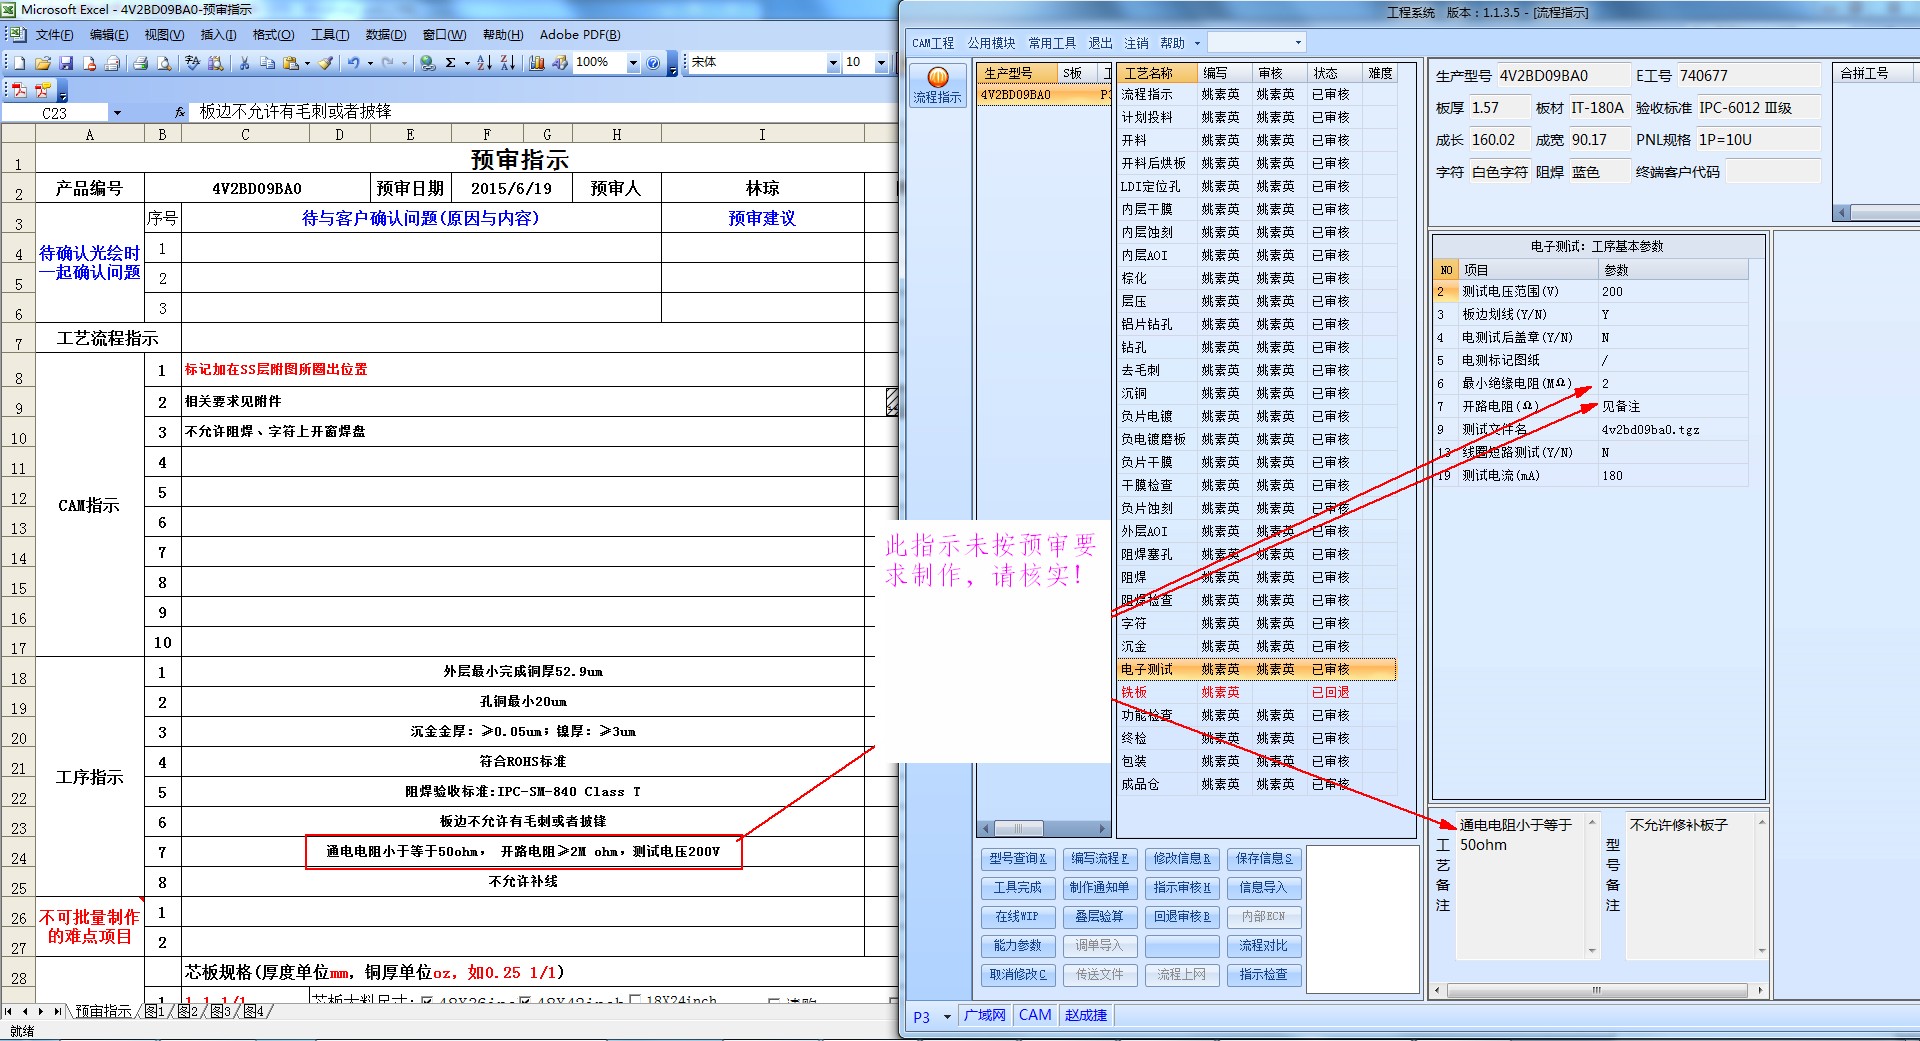Click the New workbook icon in Excel
1920x1041 pixels.
coord(19,63)
